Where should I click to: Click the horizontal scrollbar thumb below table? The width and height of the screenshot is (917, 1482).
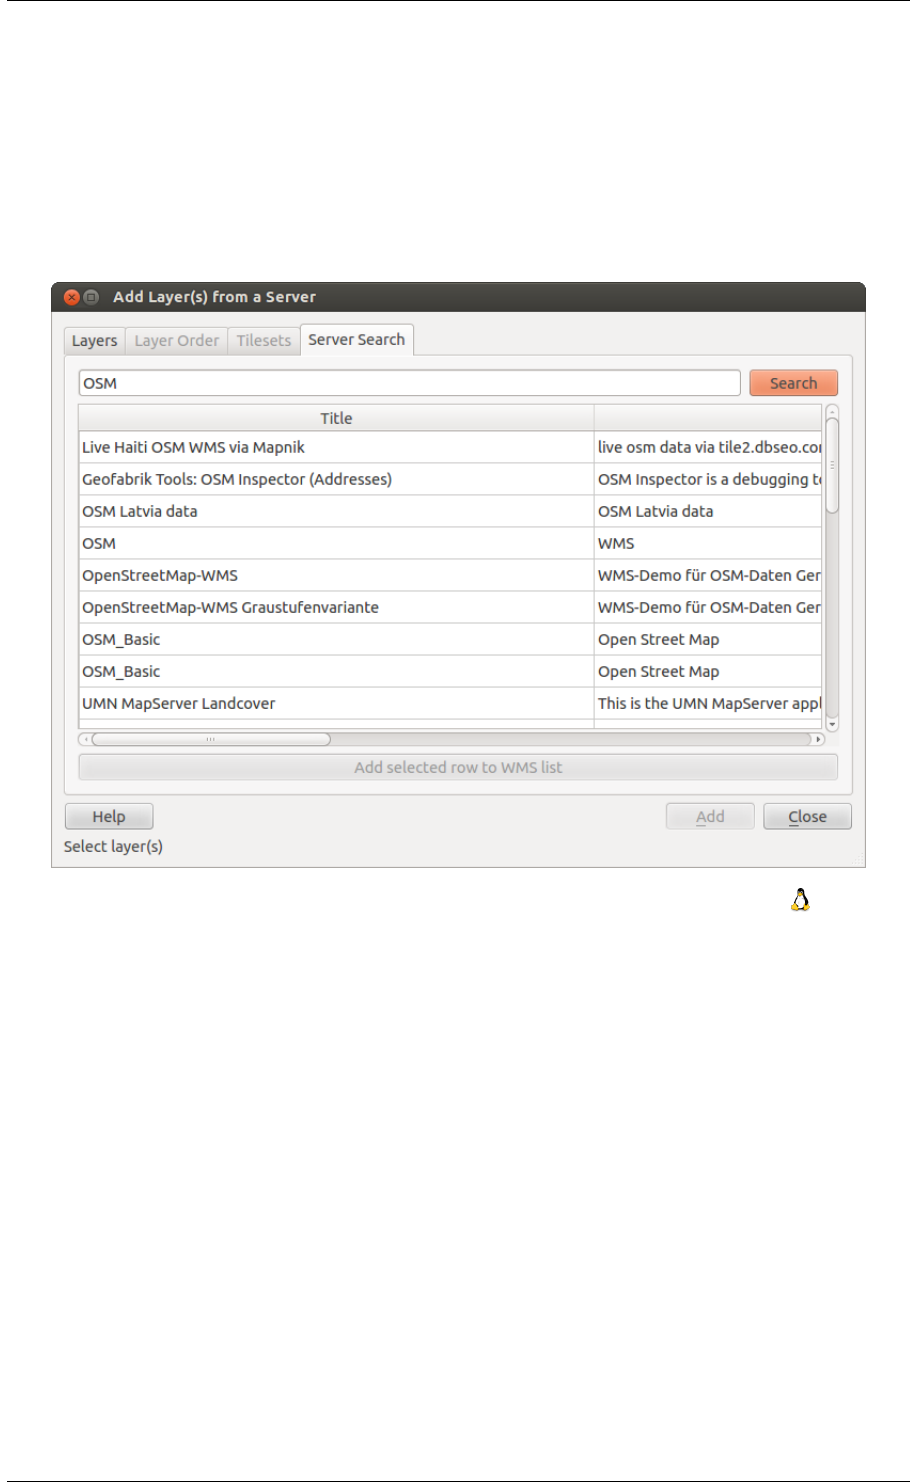(x=211, y=740)
